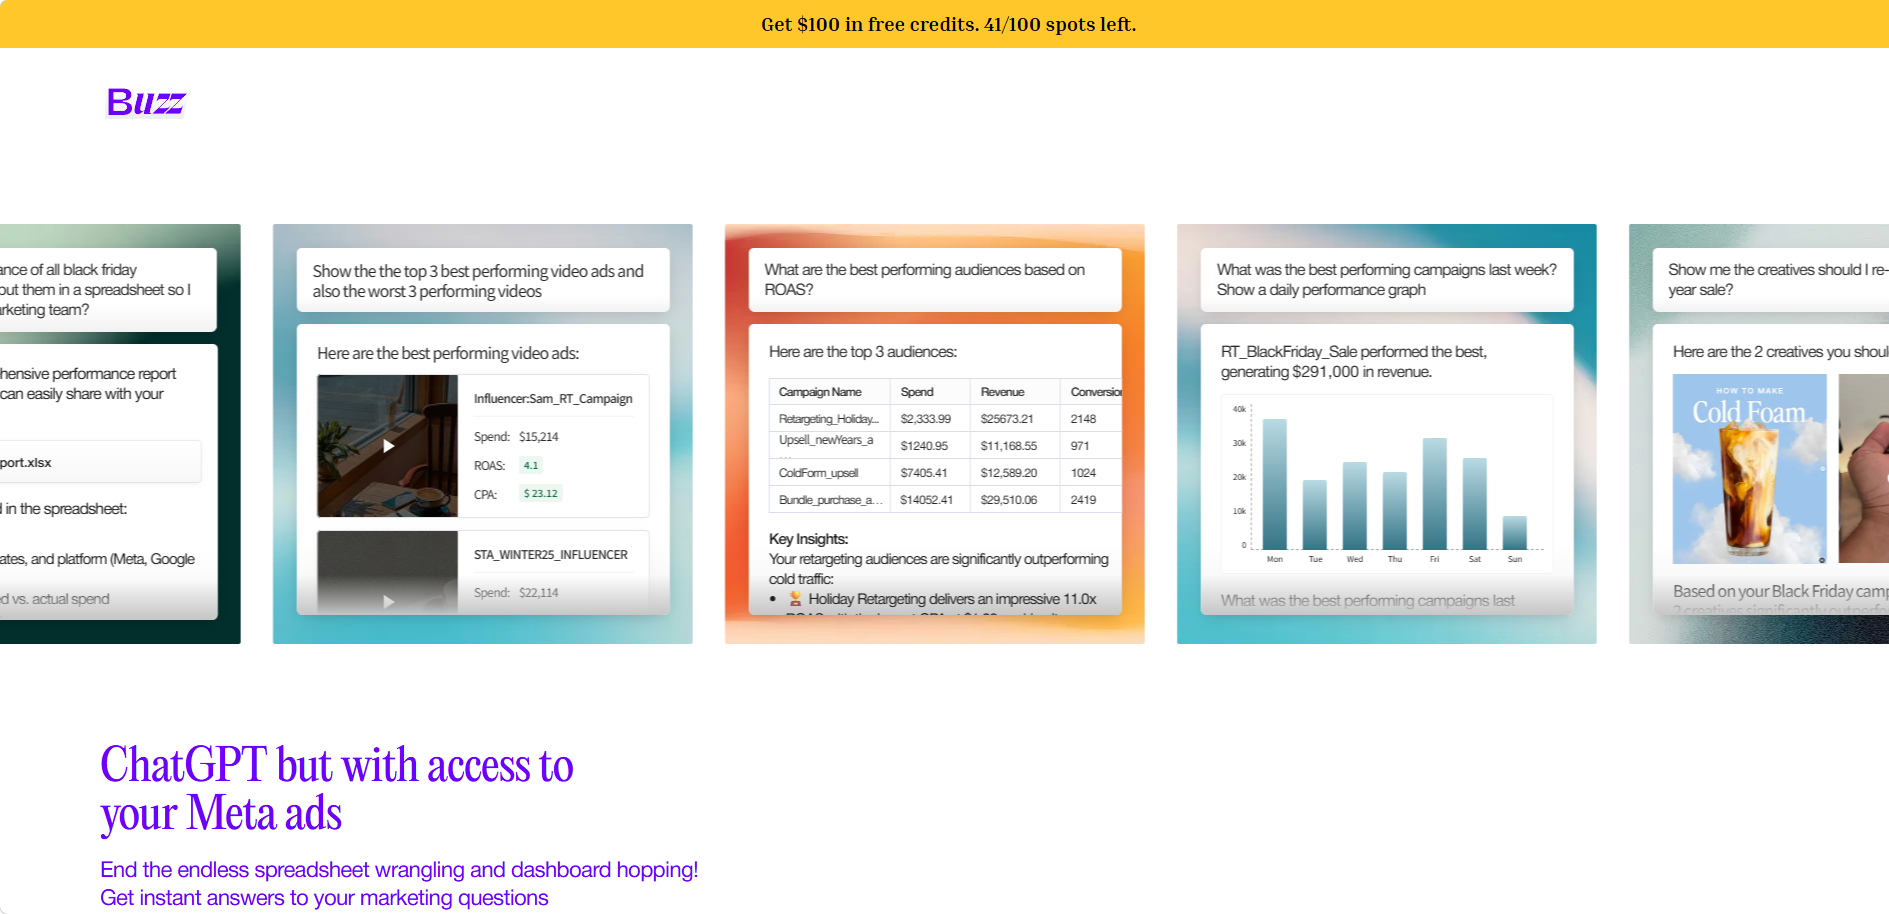Click the Spend value $22,114
This screenshot has width=1889, height=914.
point(539,593)
